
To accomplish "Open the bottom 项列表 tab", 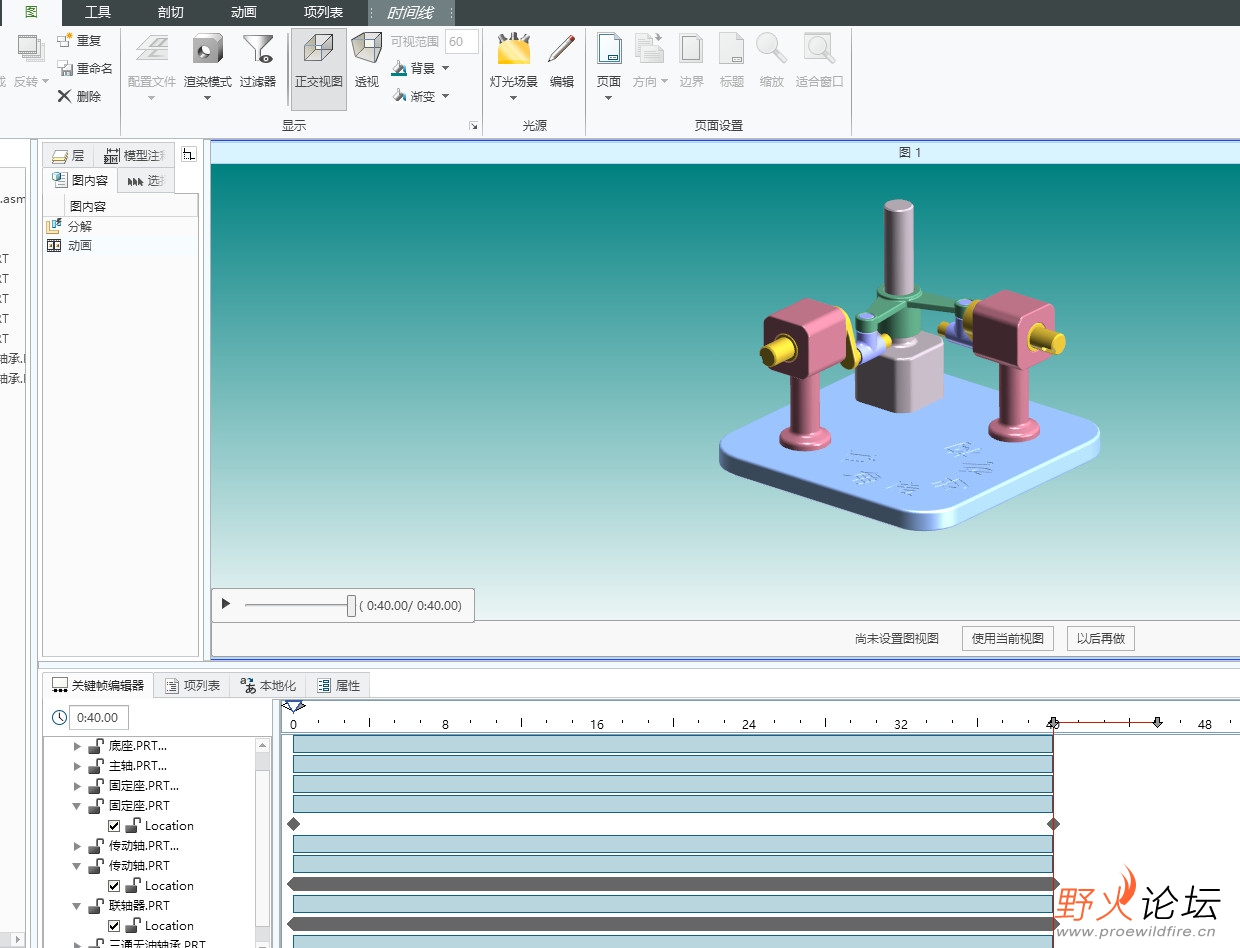I will click(x=192, y=685).
